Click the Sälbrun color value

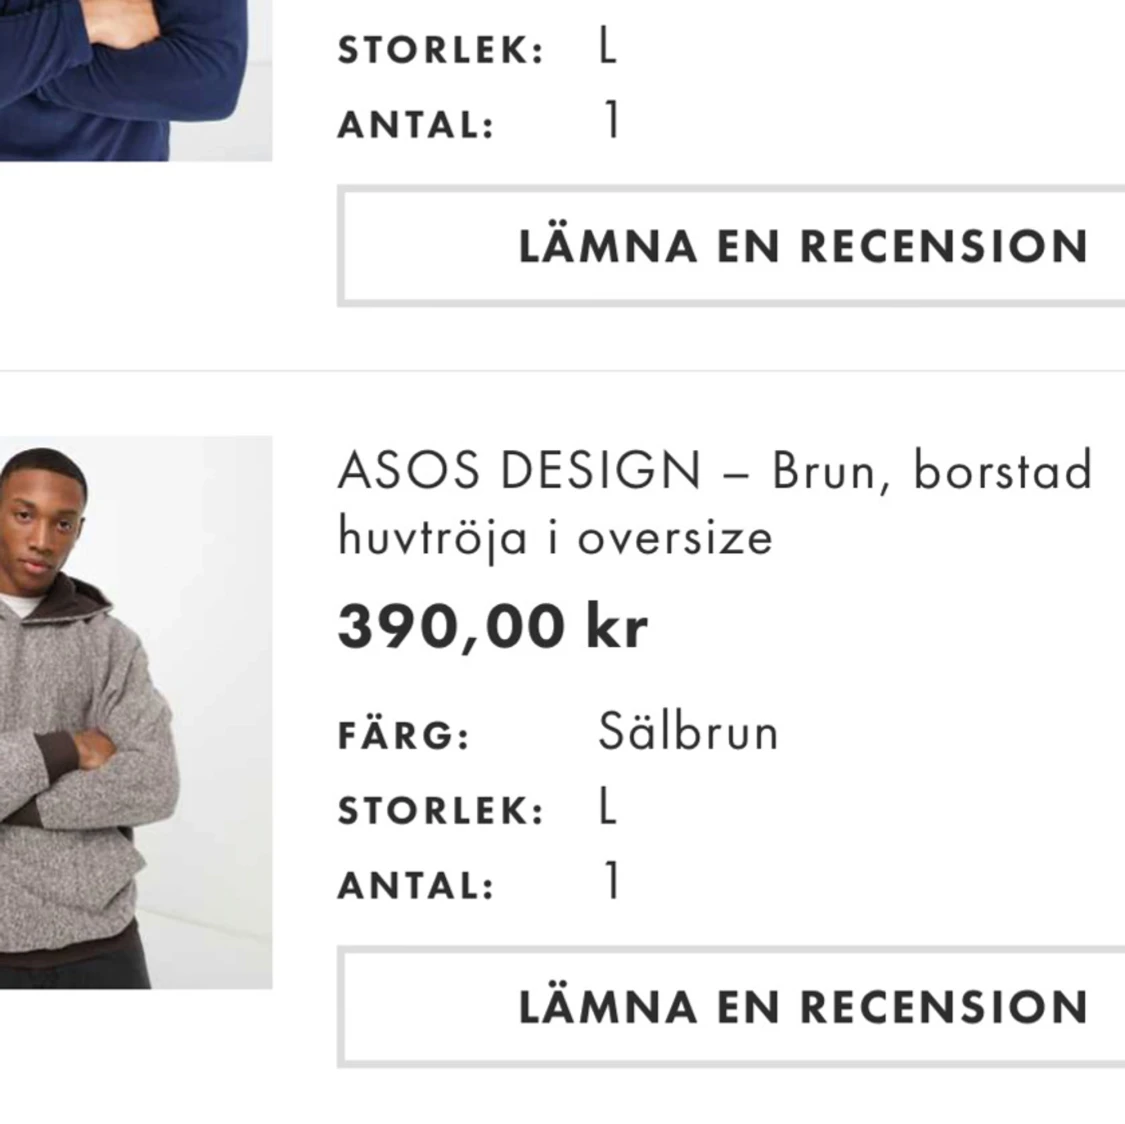(x=688, y=731)
